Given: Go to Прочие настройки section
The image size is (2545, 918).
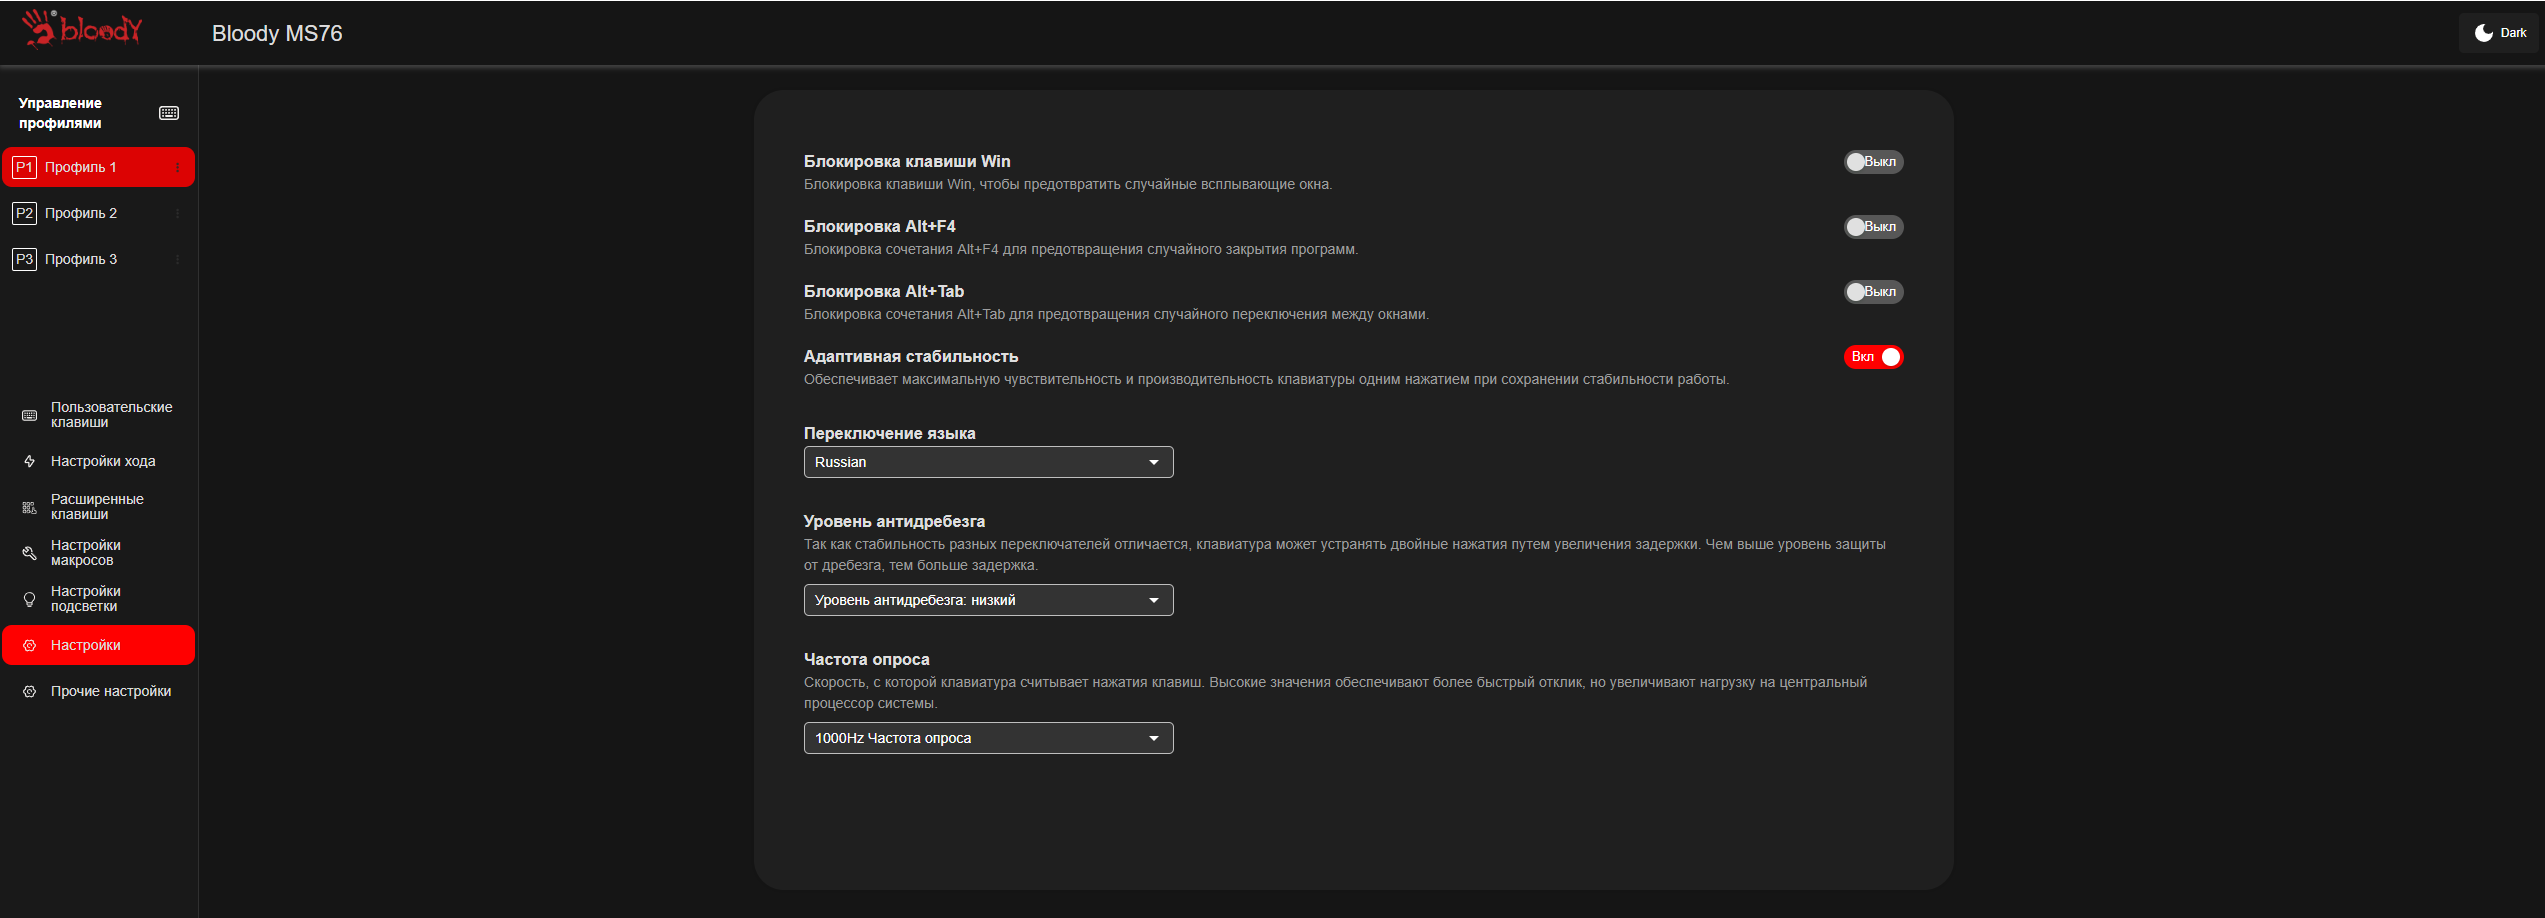Looking at the screenshot, I should [98, 691].
